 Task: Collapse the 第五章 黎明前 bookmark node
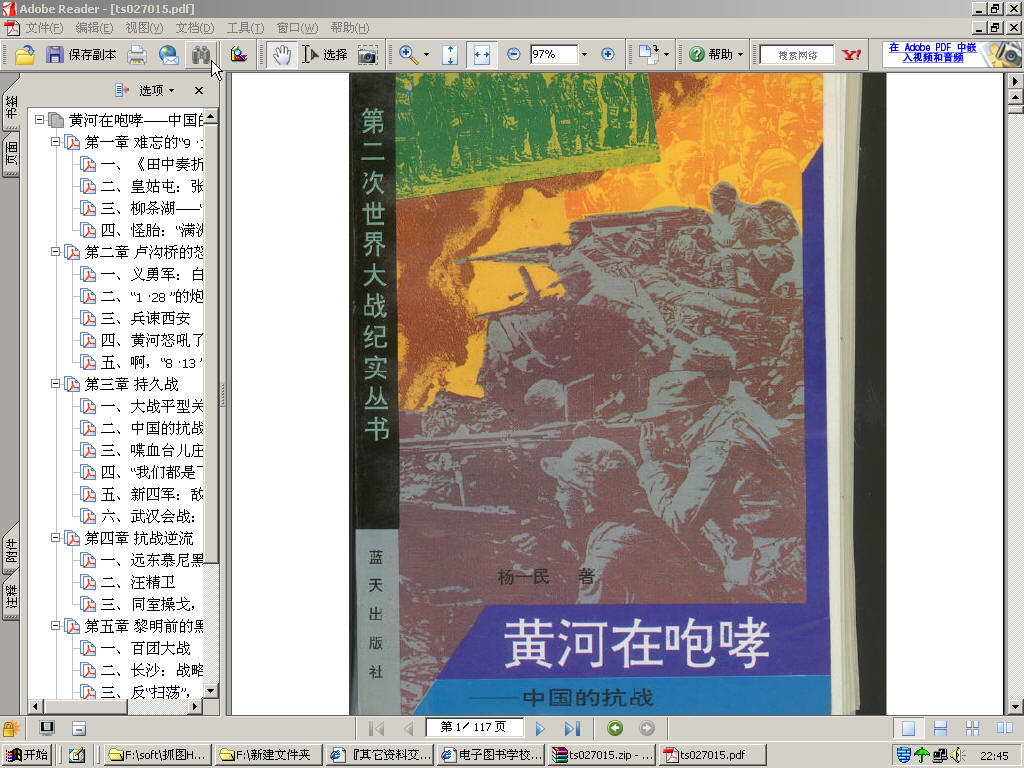pos(56,626)
